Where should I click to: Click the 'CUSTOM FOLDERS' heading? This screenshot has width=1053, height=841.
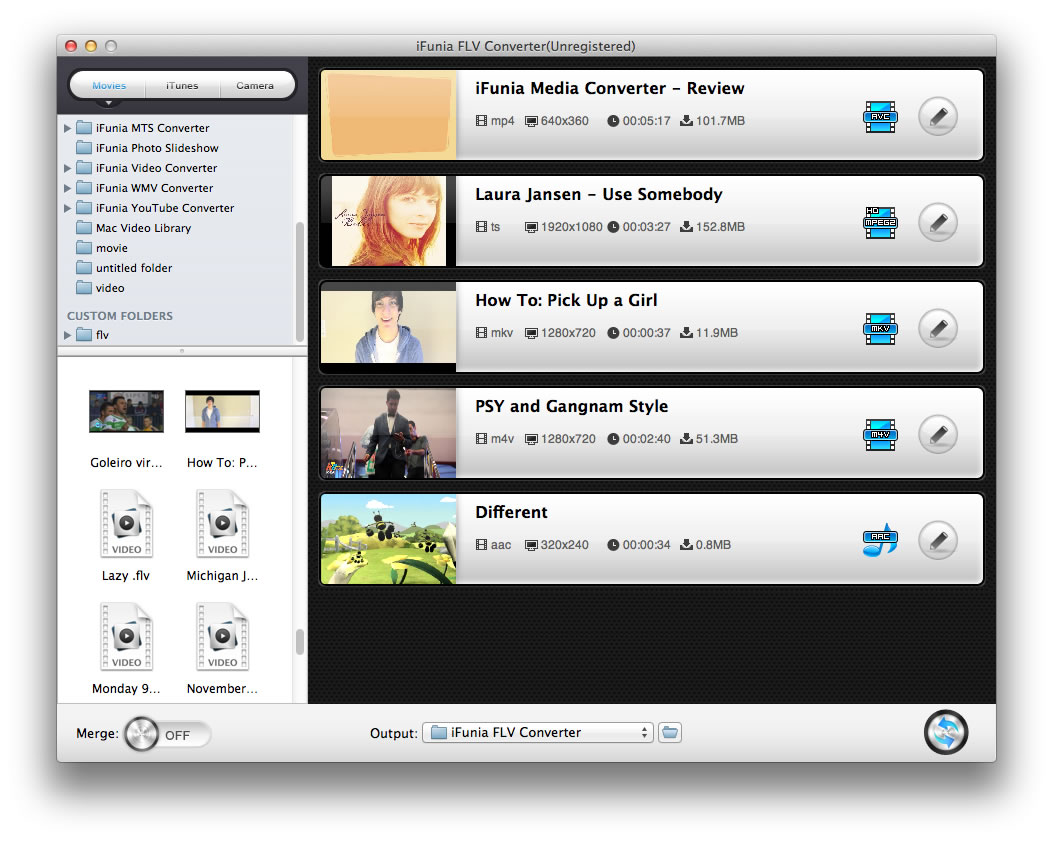click(x=120, y=316)
